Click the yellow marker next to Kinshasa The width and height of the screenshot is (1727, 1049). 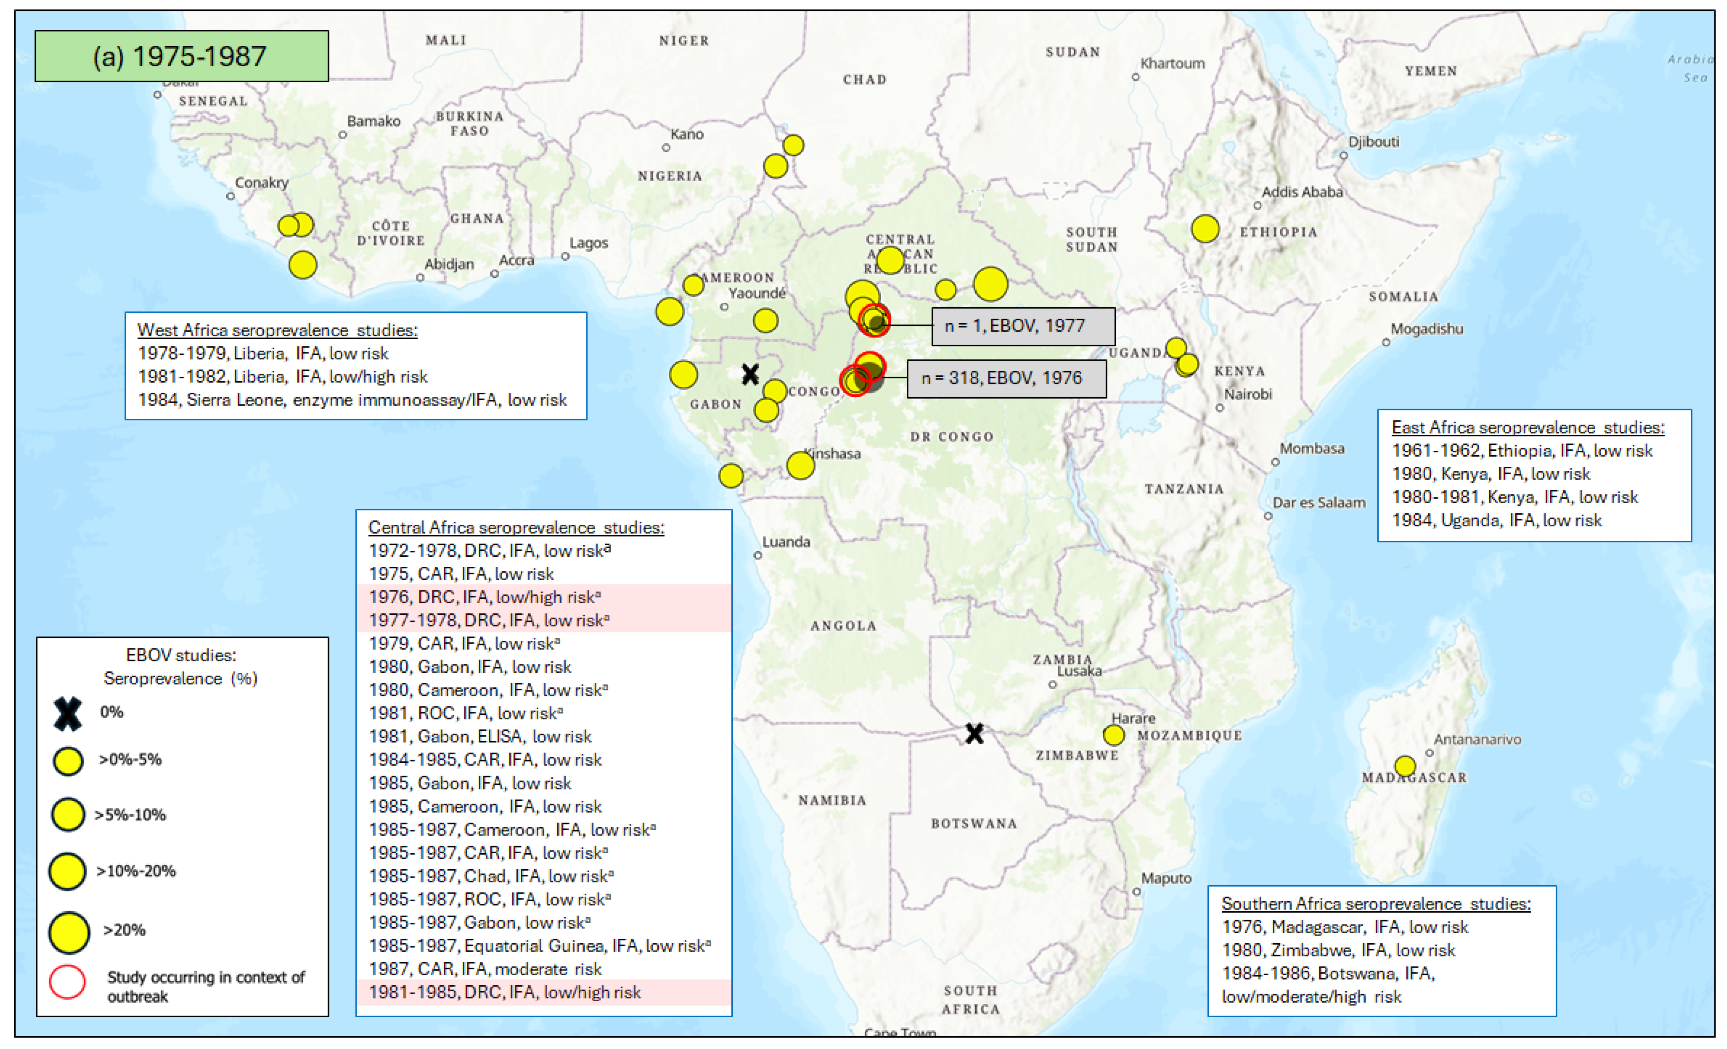(800, 465)
